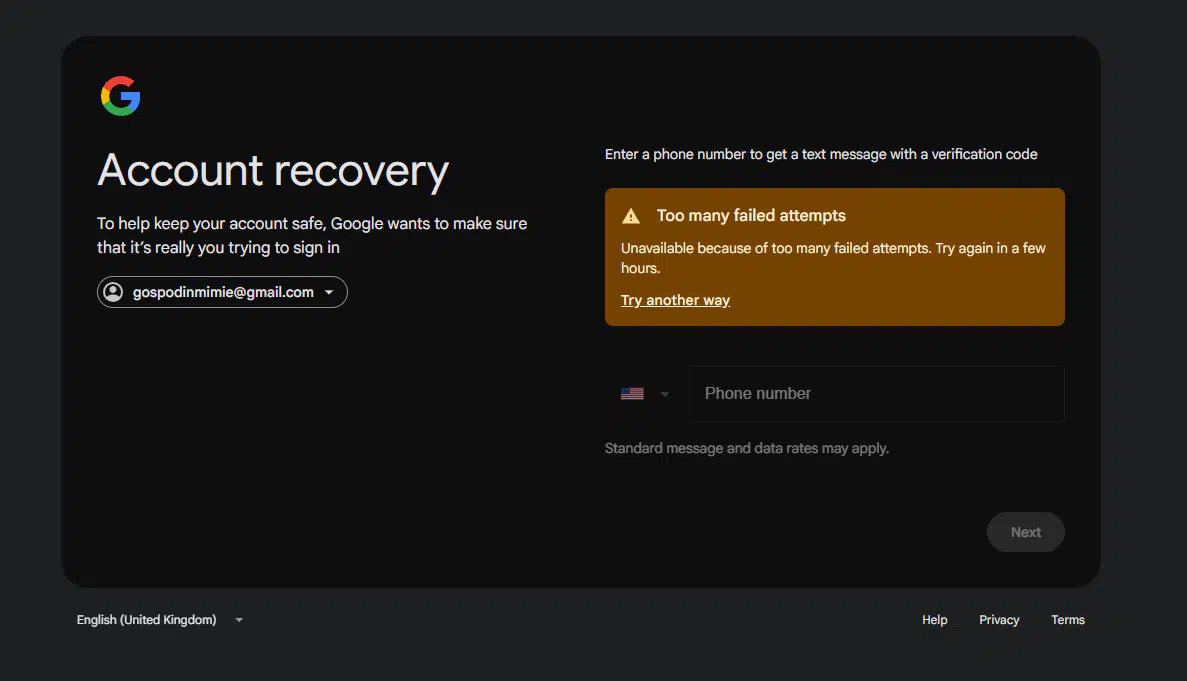Open the English (United Kingdom) language selector
The image size is (1187, 681).
click(x=160, y=620)
